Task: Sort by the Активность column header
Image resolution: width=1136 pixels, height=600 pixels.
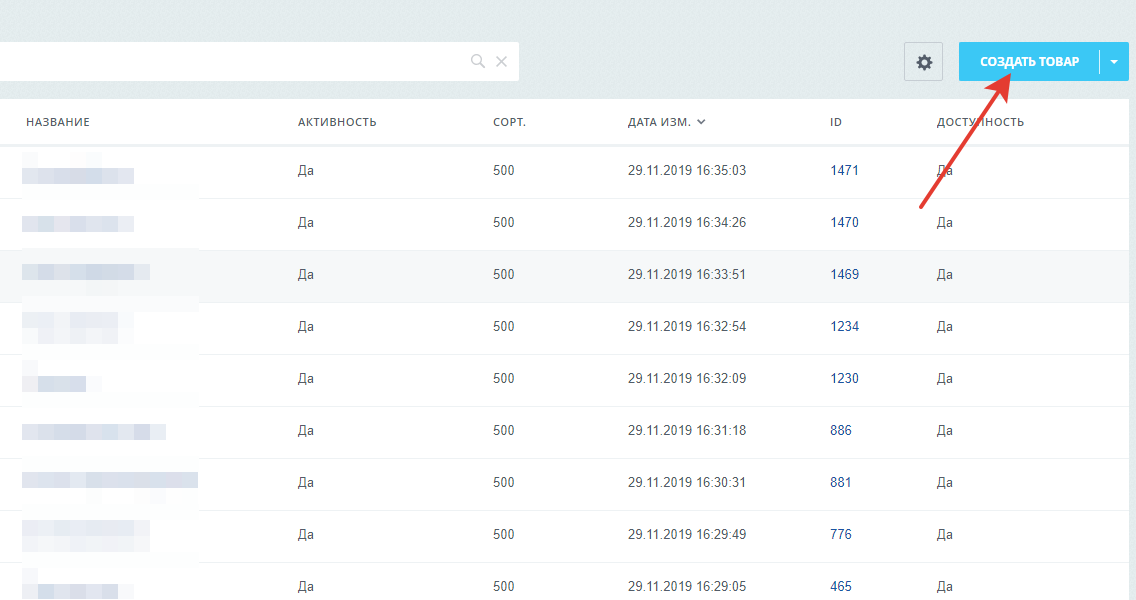Action: coord(337,122)
